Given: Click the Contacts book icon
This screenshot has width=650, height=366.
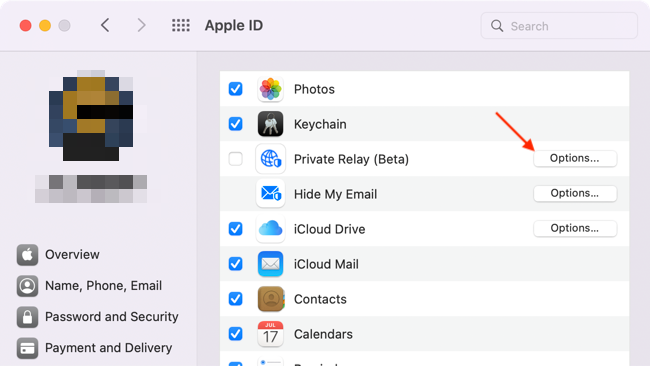Looking at the screenshot, I should pyautogui.click(x=270, y=299).
